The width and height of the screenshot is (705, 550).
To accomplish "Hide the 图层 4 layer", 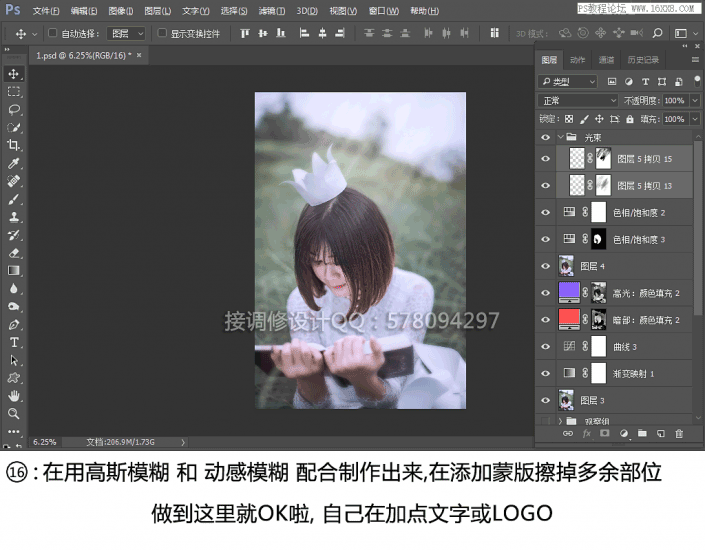I will 545,266.
